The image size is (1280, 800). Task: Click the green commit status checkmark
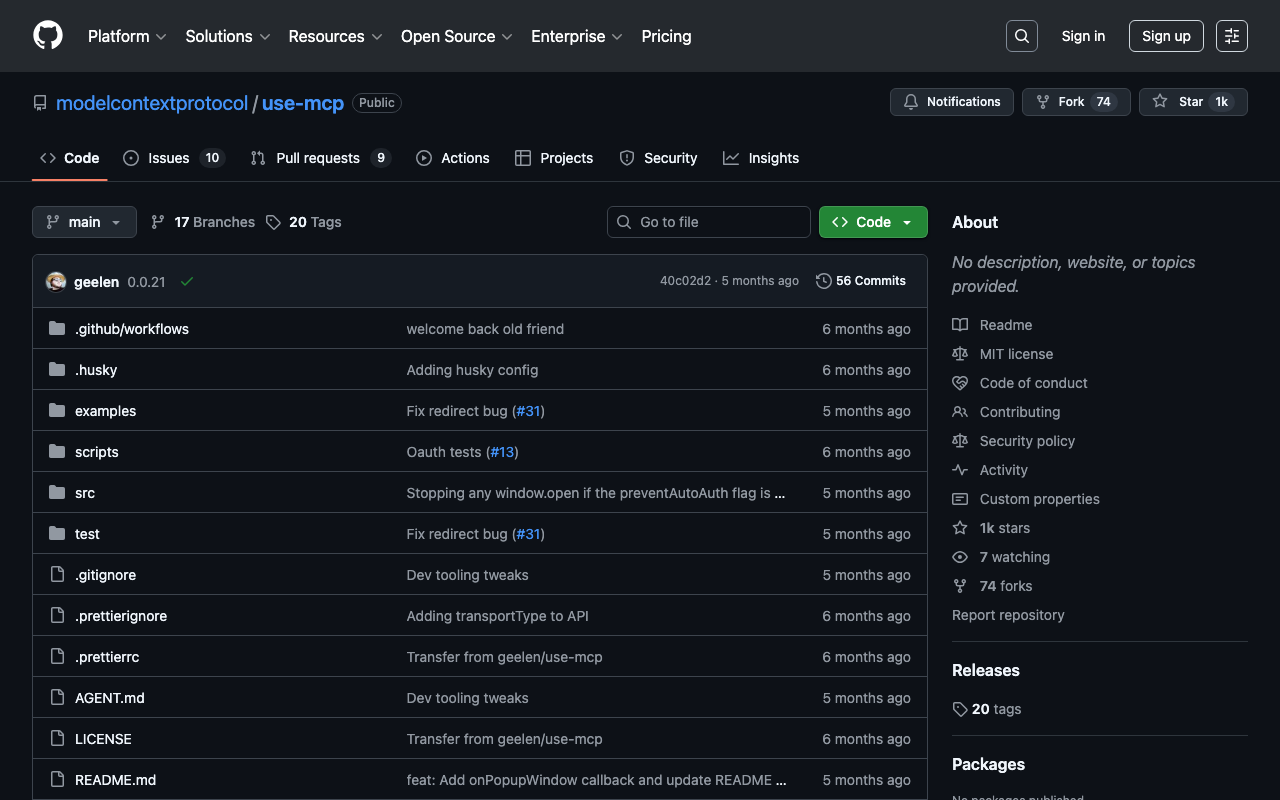click(x=186, y=282)
